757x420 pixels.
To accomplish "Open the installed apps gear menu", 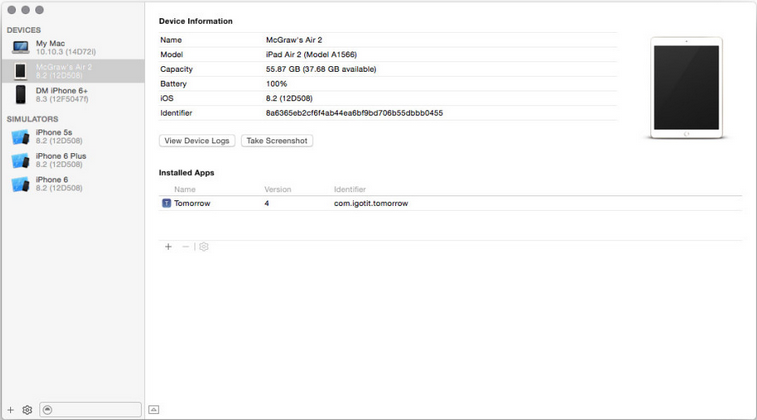I will [204, 247].
